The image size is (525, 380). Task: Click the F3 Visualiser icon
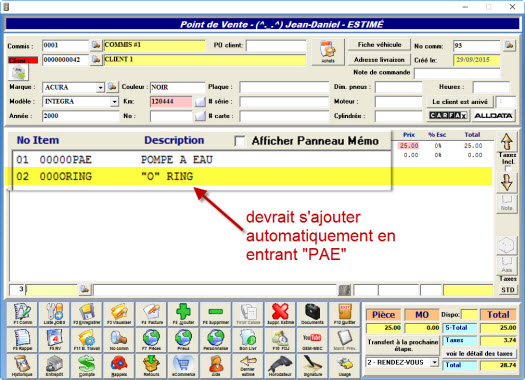point(119,314)
